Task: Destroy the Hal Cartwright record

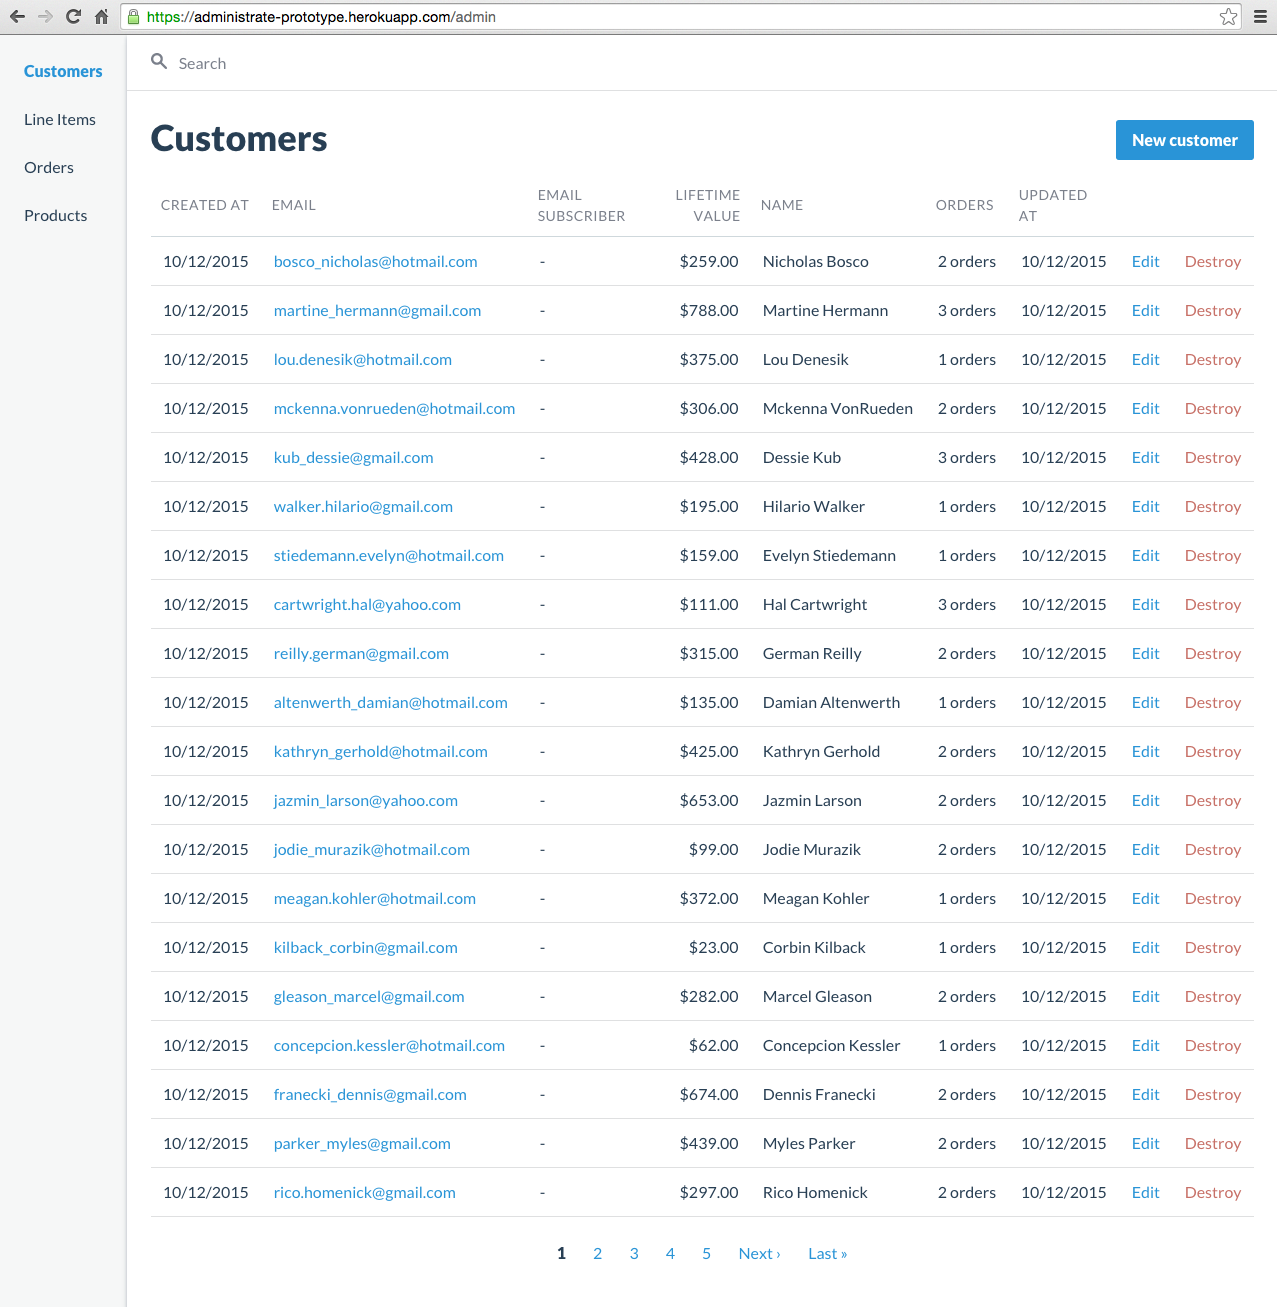Action: (x=1212, y=604)
